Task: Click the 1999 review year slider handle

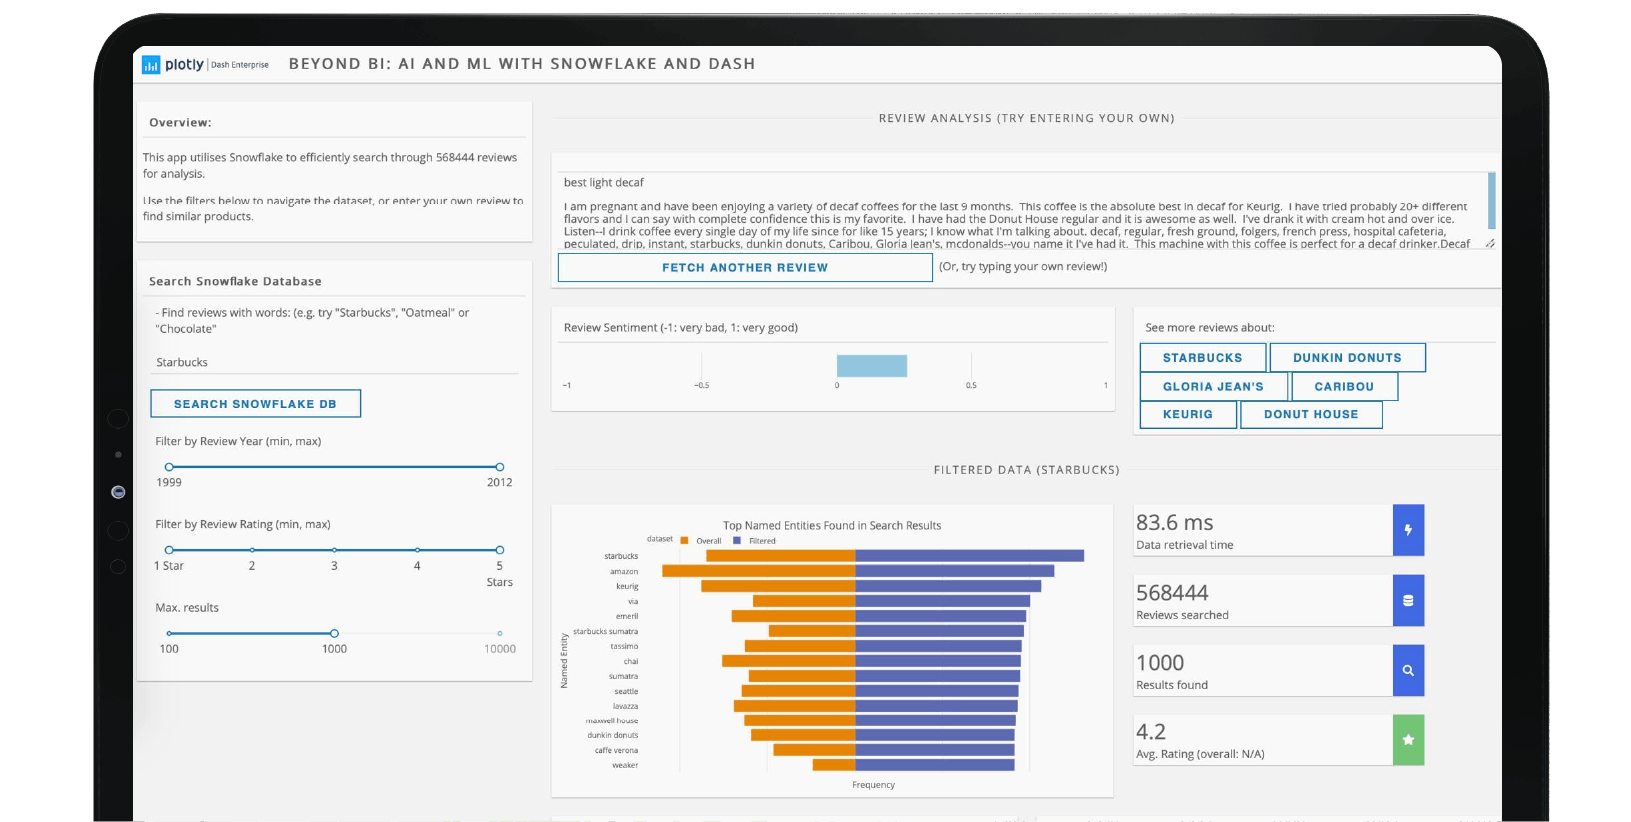Action: [x=169, y=467]
